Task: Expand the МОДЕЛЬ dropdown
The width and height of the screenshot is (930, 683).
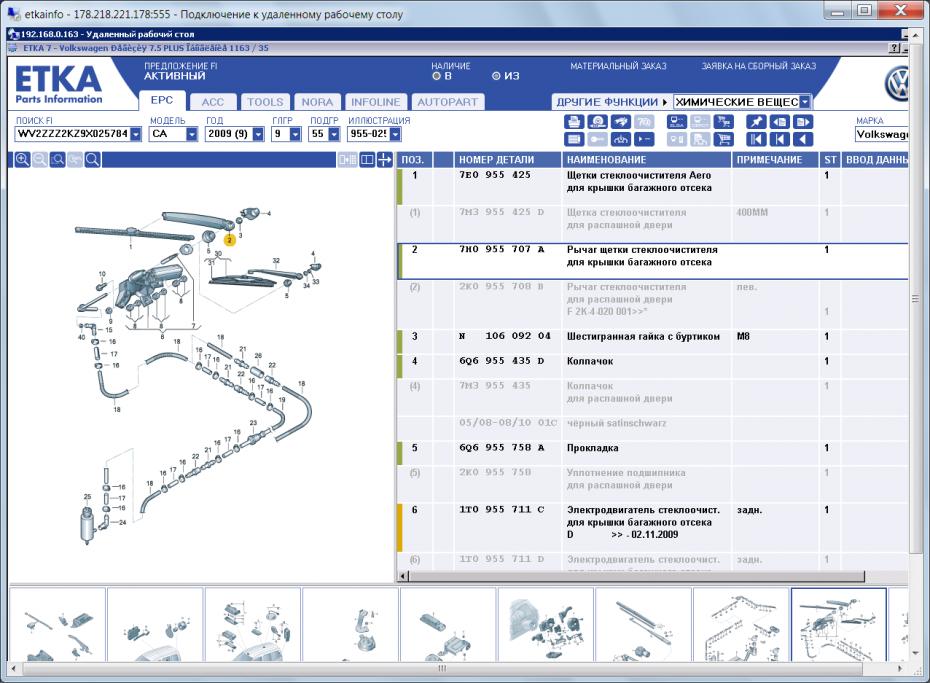Action: [x=192, y=134]
